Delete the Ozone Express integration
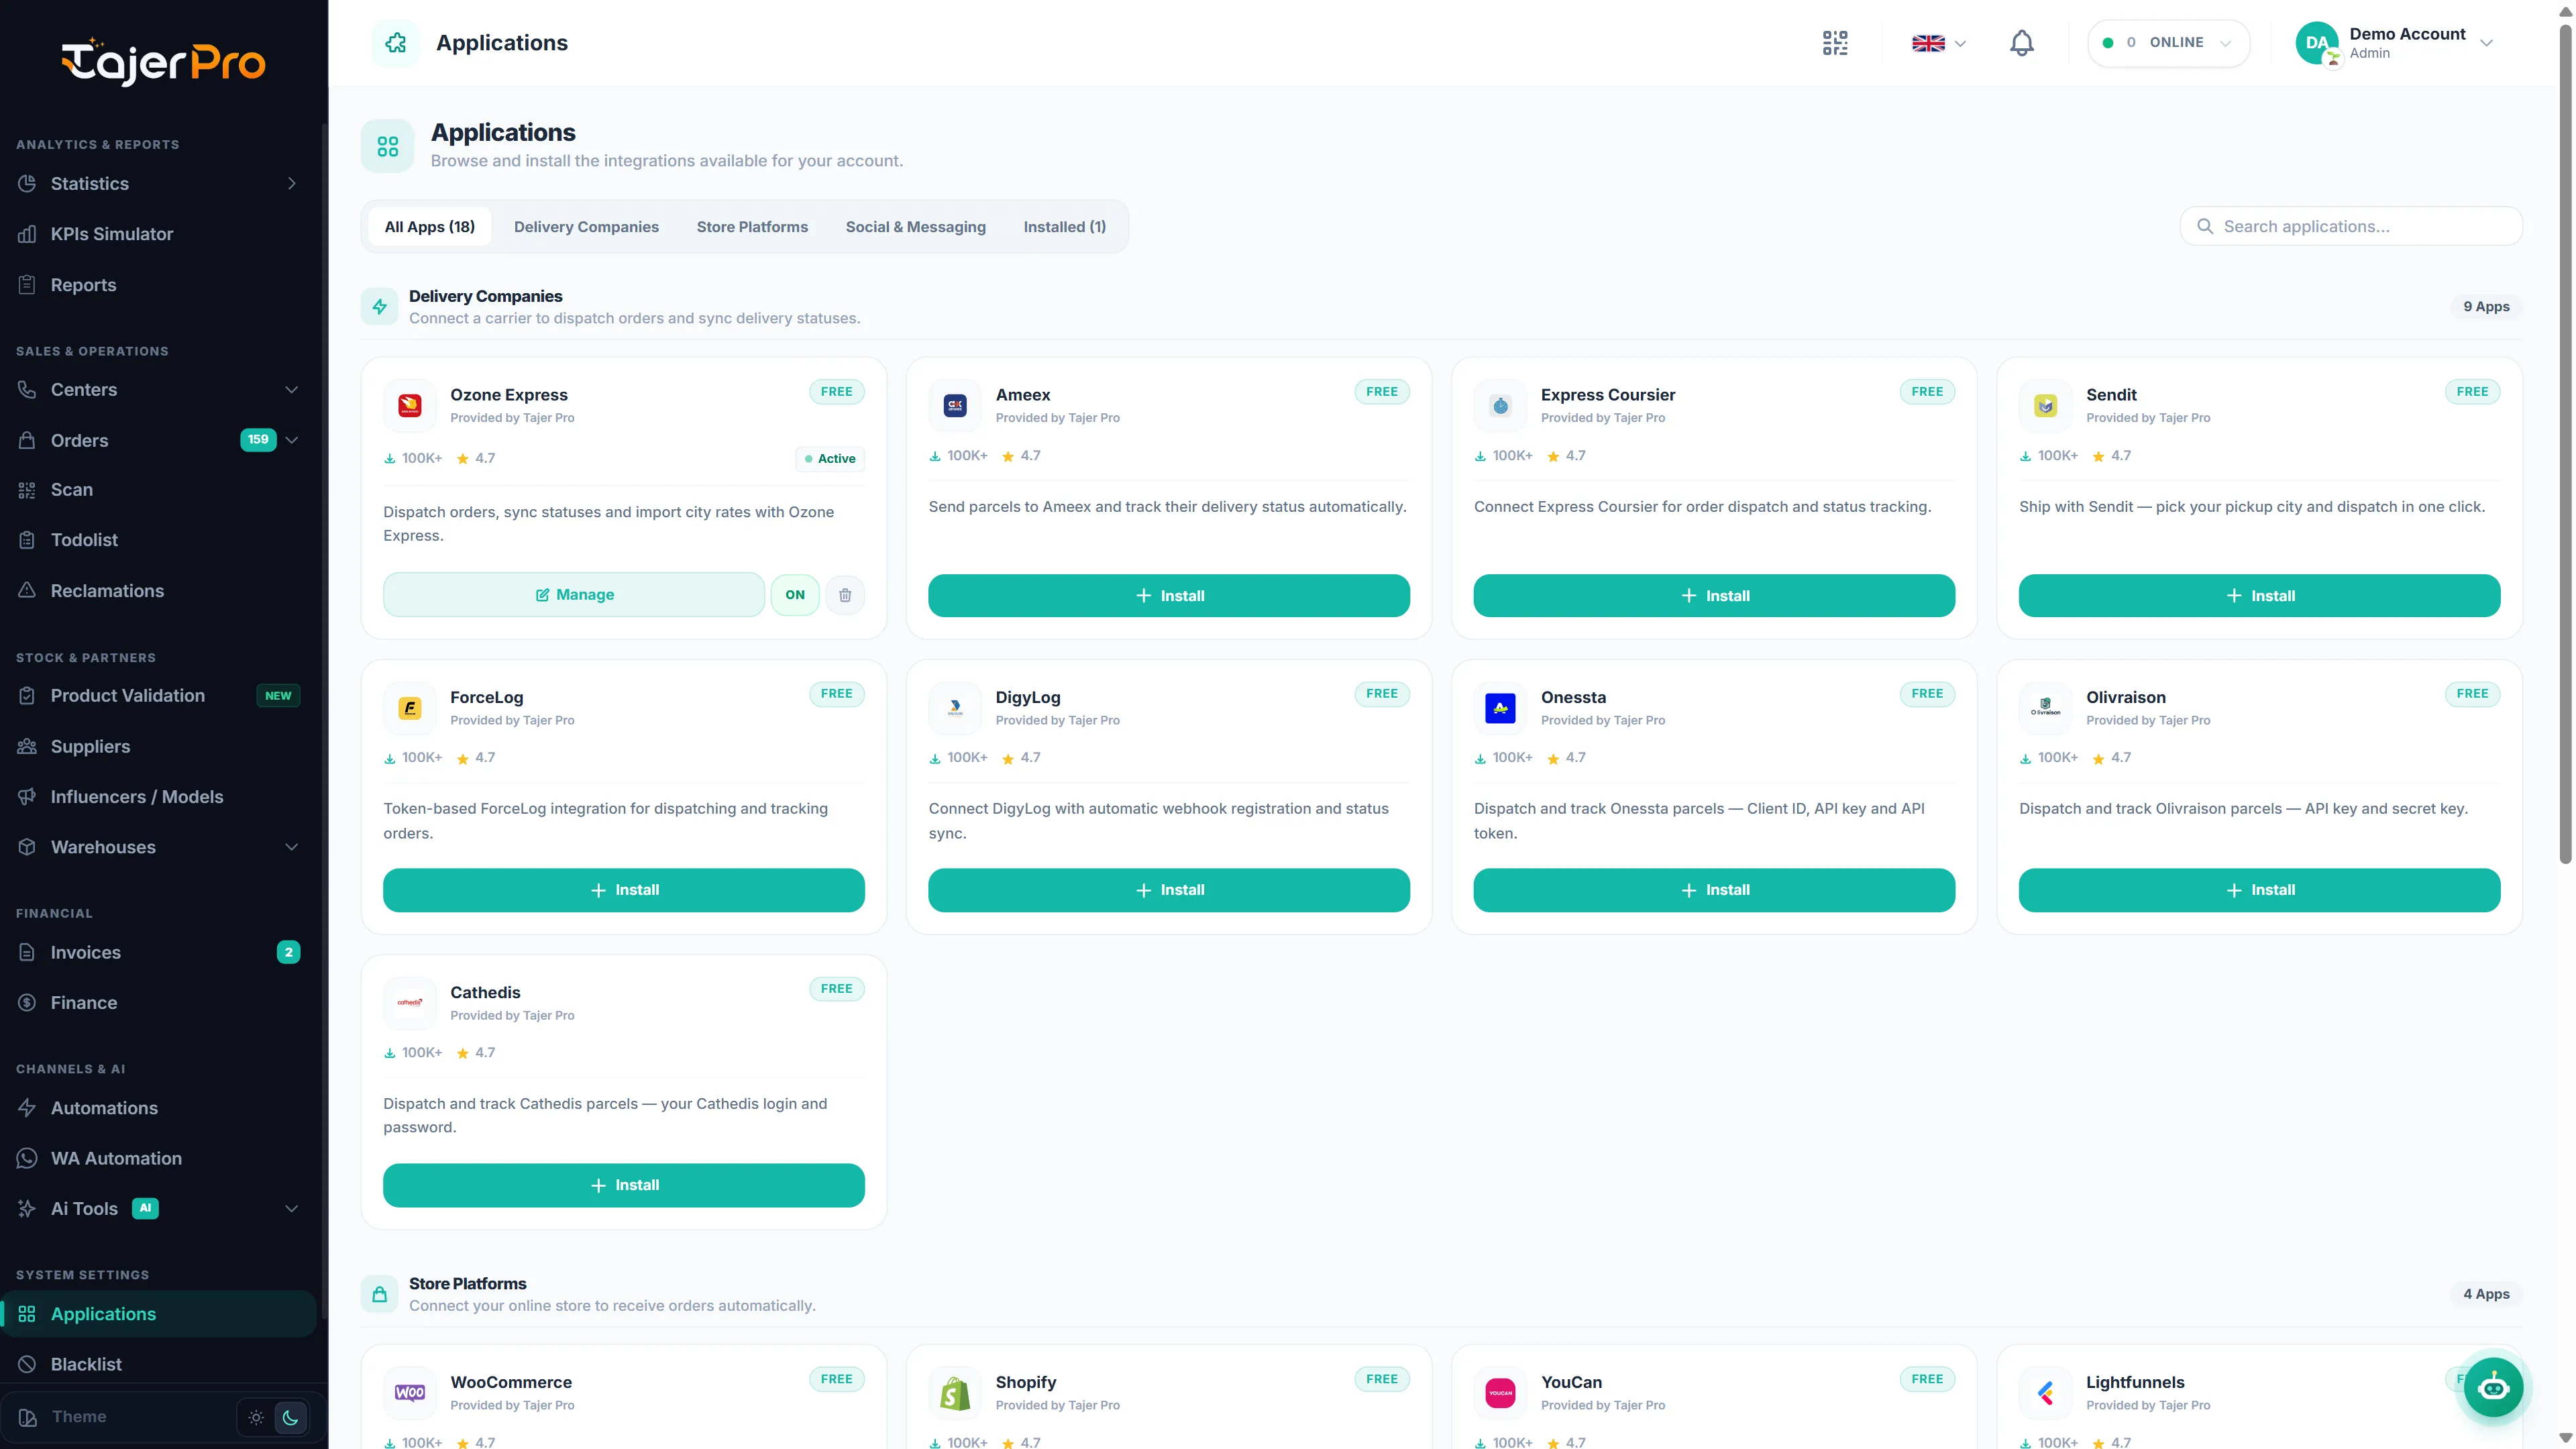Screen dimensions: 2576x1449 (845, 595)
